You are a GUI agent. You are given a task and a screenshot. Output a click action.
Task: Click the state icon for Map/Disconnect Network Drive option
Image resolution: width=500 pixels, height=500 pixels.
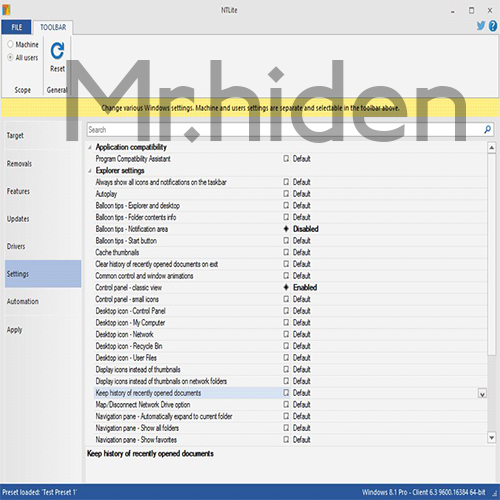[286, 405]
